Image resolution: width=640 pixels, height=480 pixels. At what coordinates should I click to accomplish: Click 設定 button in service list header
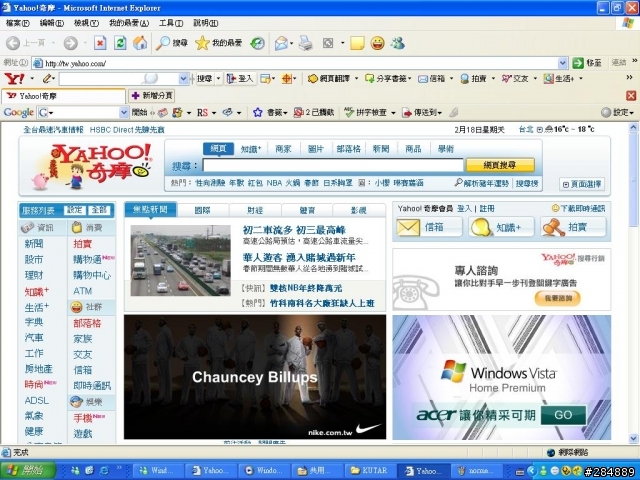(x=75, y=210)
